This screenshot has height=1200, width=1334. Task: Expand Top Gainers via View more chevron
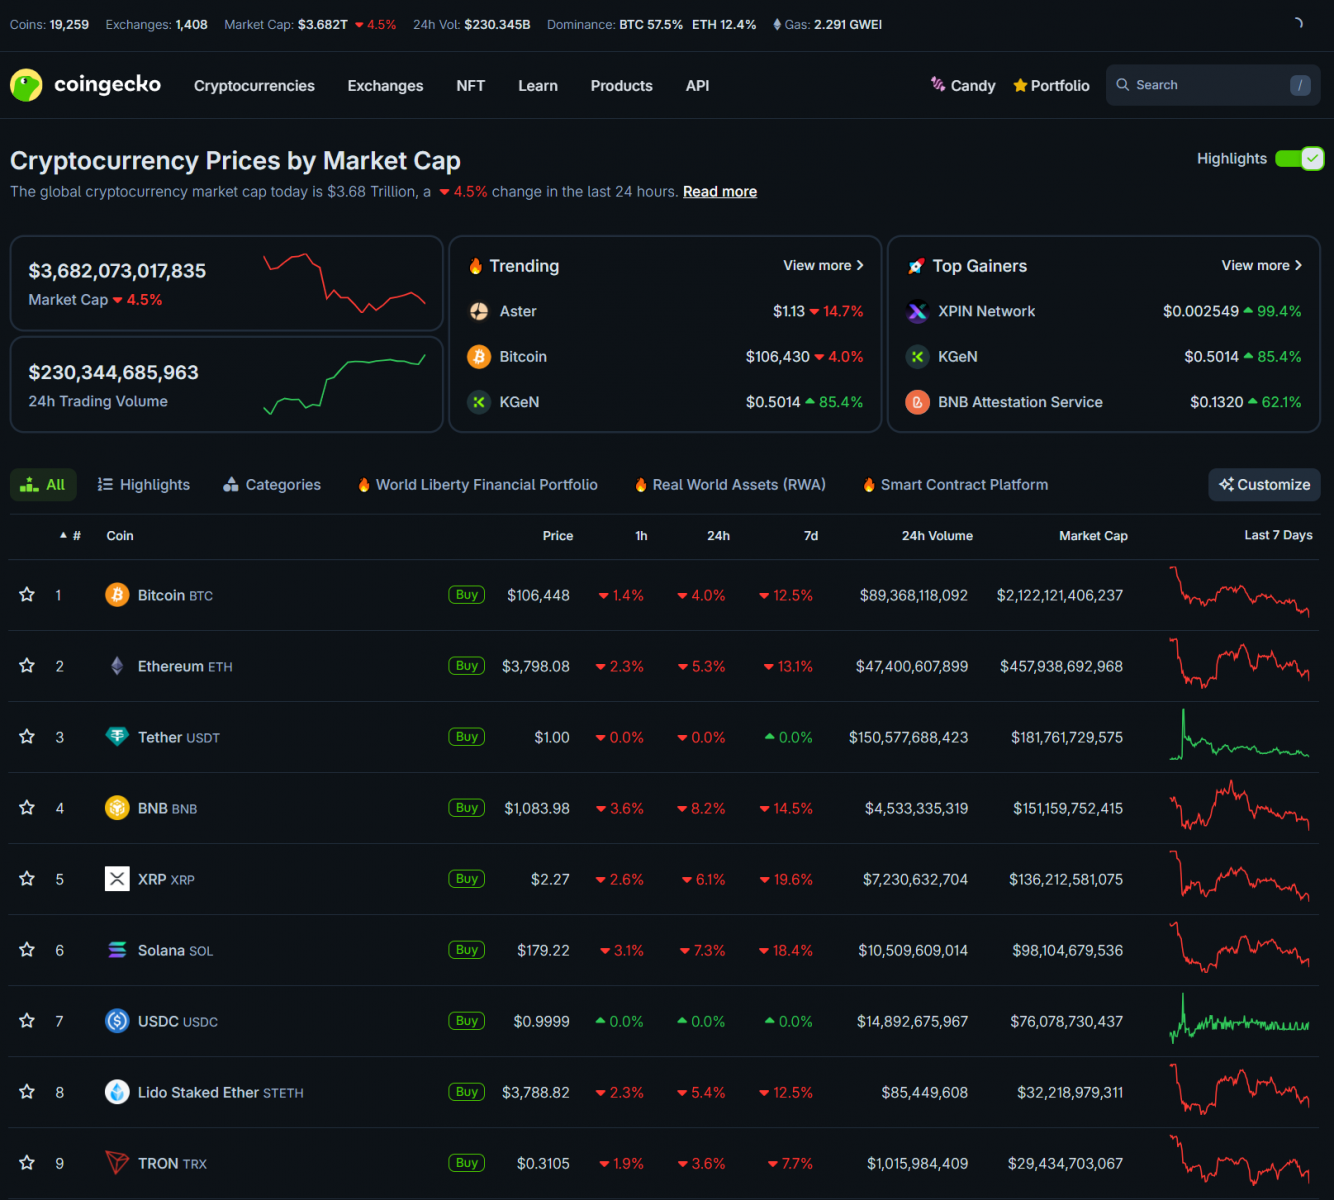(1297, 265)
